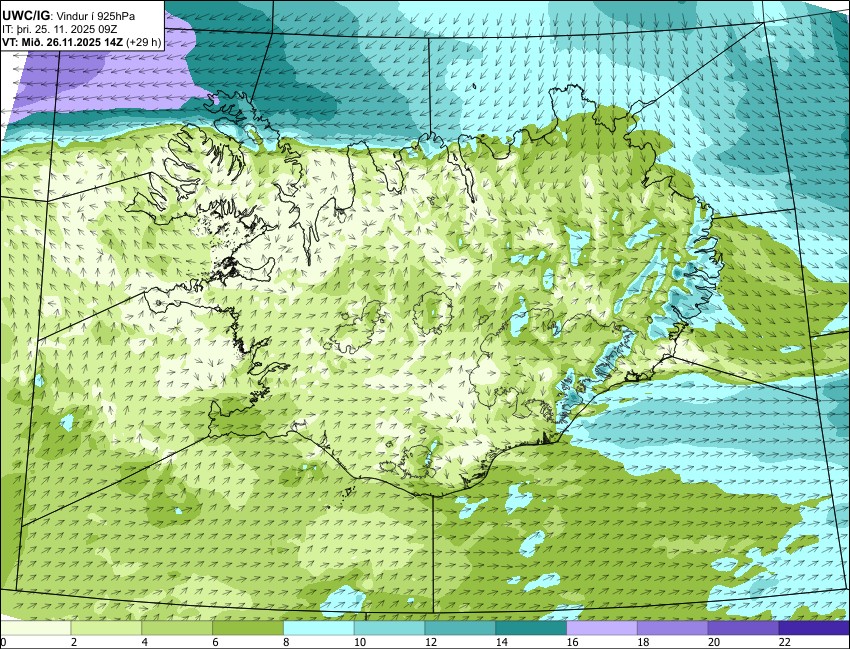Click the legend tick label '2'
The height and width of the screenshot is (649, 850).
pyautogui.click(x=74, y=642)
